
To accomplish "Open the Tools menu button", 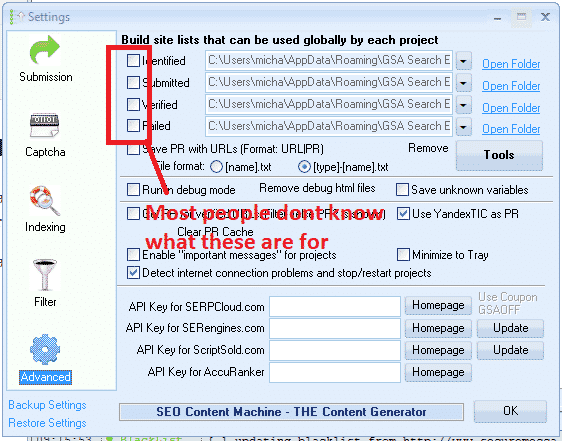I will coord(499,155).
